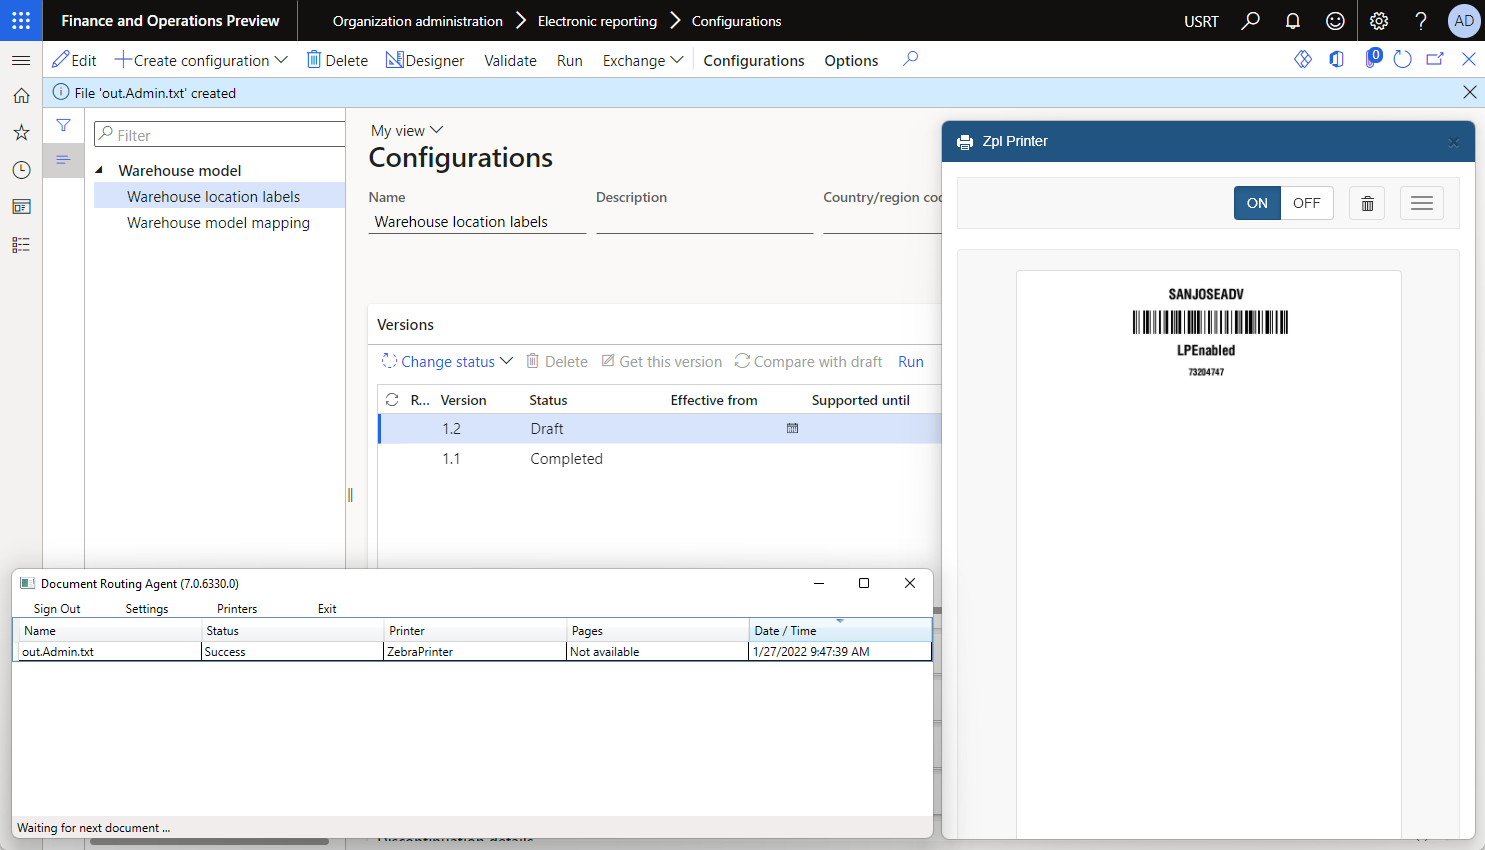This screenshot has height=850, width=1485.
Task: Collapse the Warehouse model tree node
Action: [99, 170]
